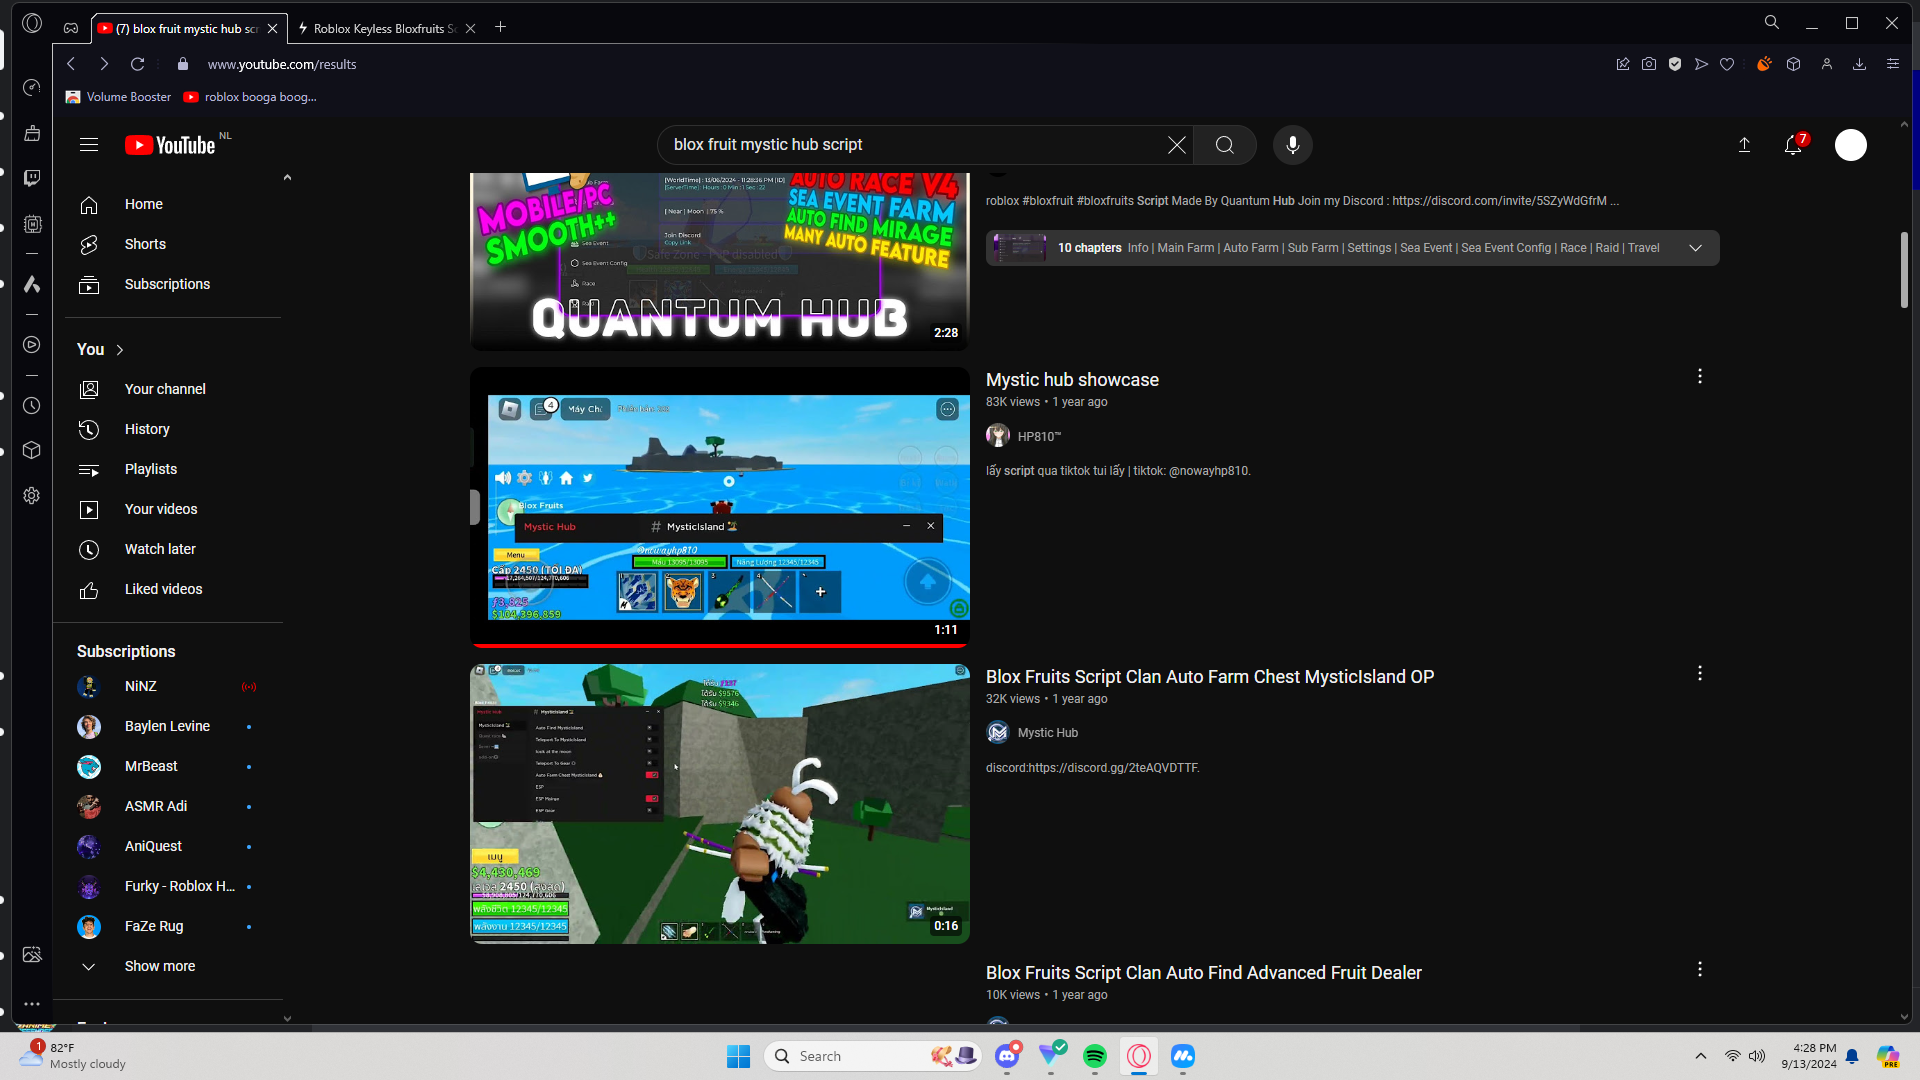
Task: Open Blox Fruits Script Clan Auto Farm Chest title
Action: point(1210,677)
